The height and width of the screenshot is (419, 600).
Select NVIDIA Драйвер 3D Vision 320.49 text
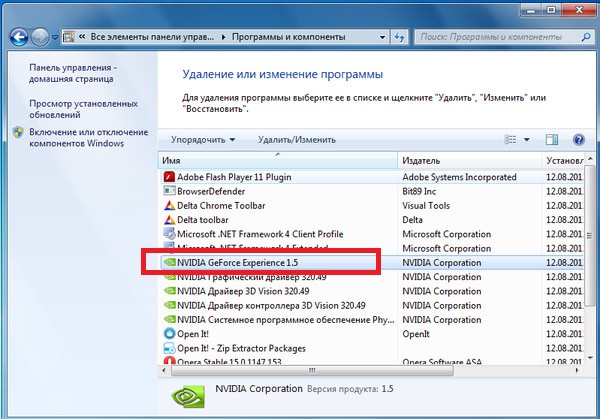243,291
